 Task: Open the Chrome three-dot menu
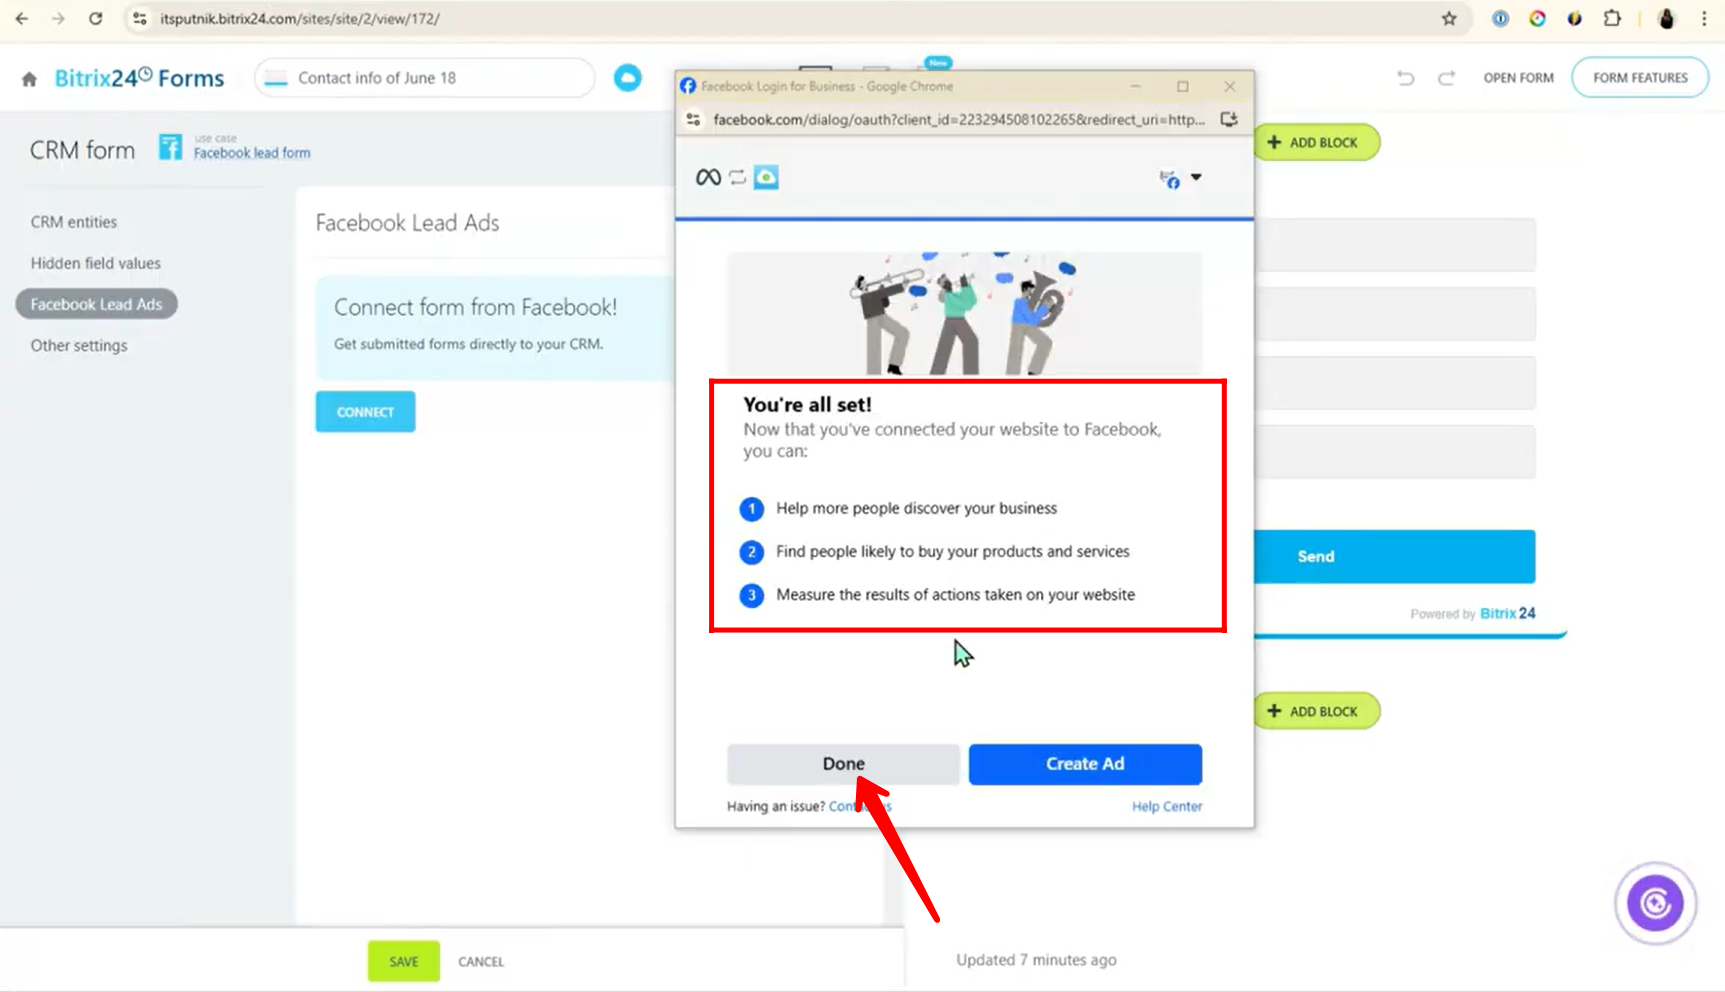[x=1704, y=19]
